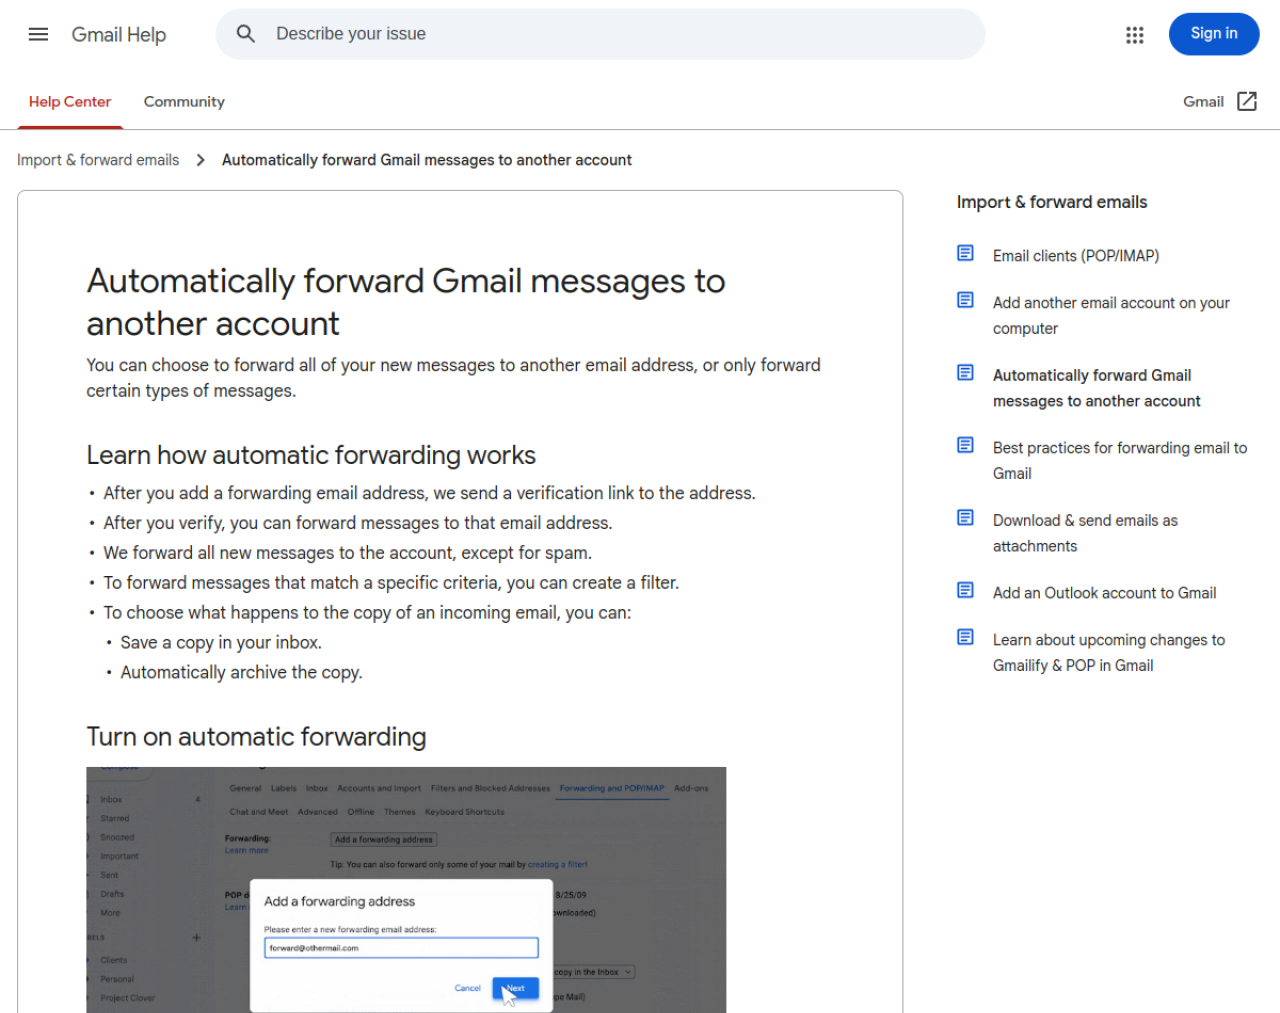Click the text 'Automatically archive the copy.'
Screen dimensions: 1280x1013
click(241, 673)
